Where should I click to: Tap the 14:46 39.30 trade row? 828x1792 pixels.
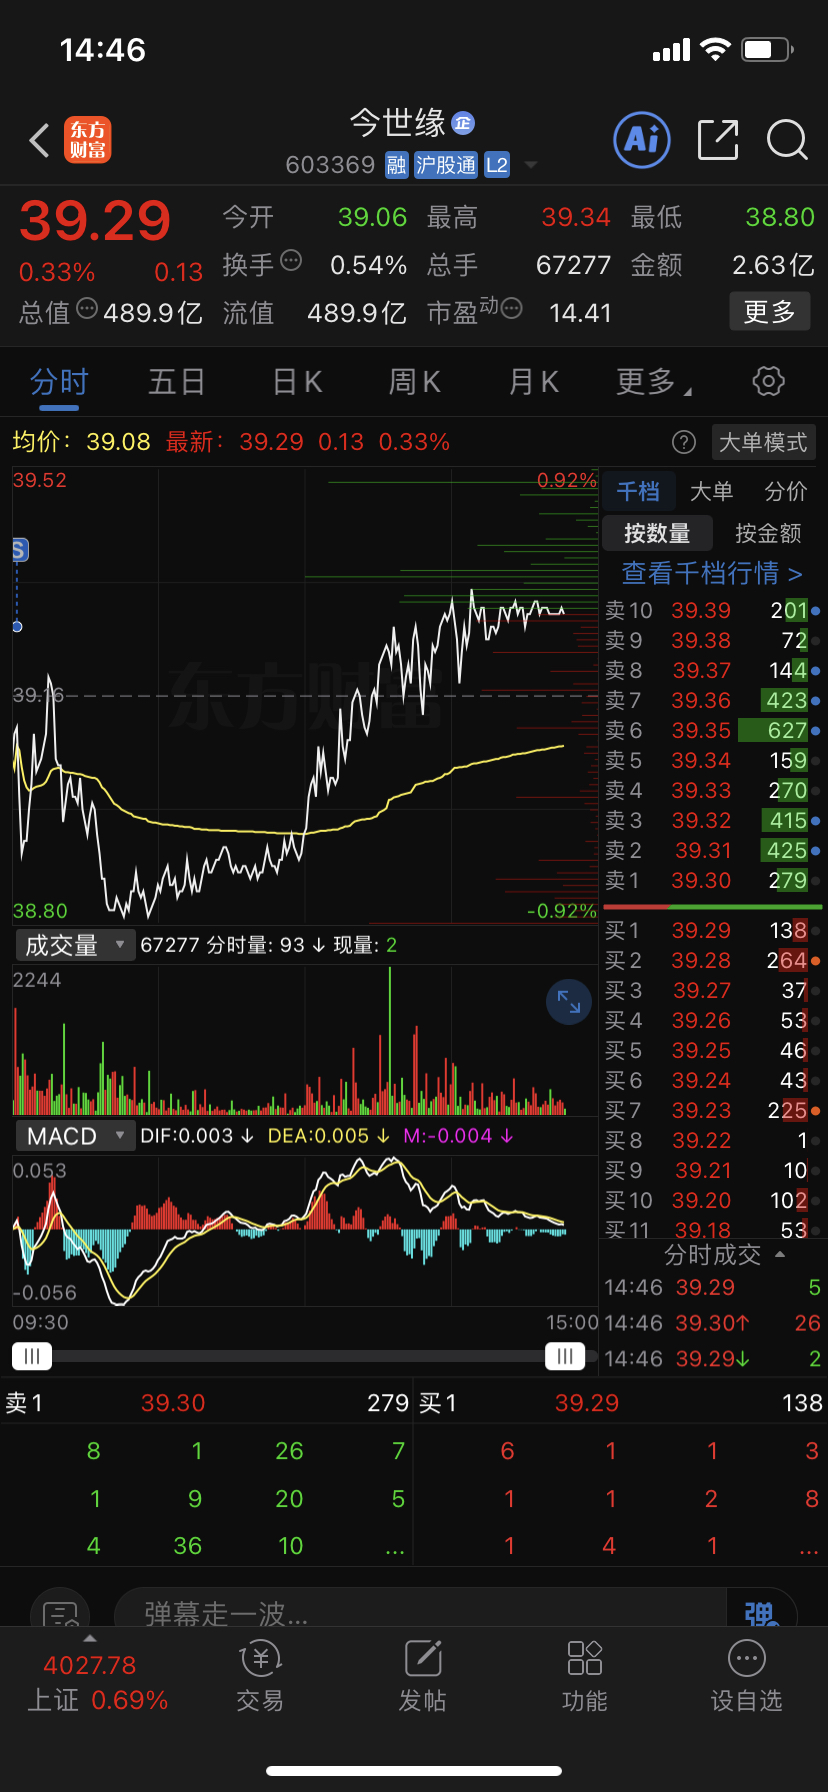[713, 1323]
